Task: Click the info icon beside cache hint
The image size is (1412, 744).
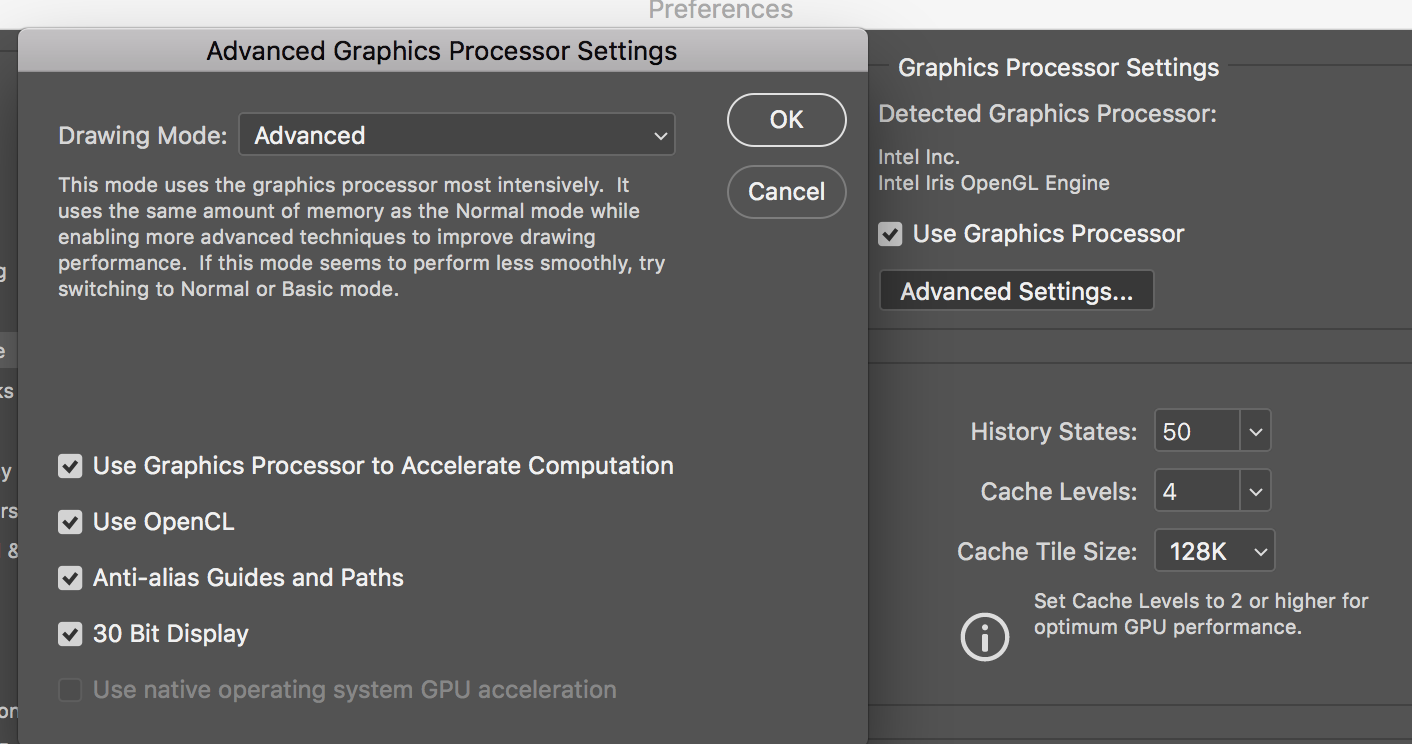Action: click(x=984, y=636)
